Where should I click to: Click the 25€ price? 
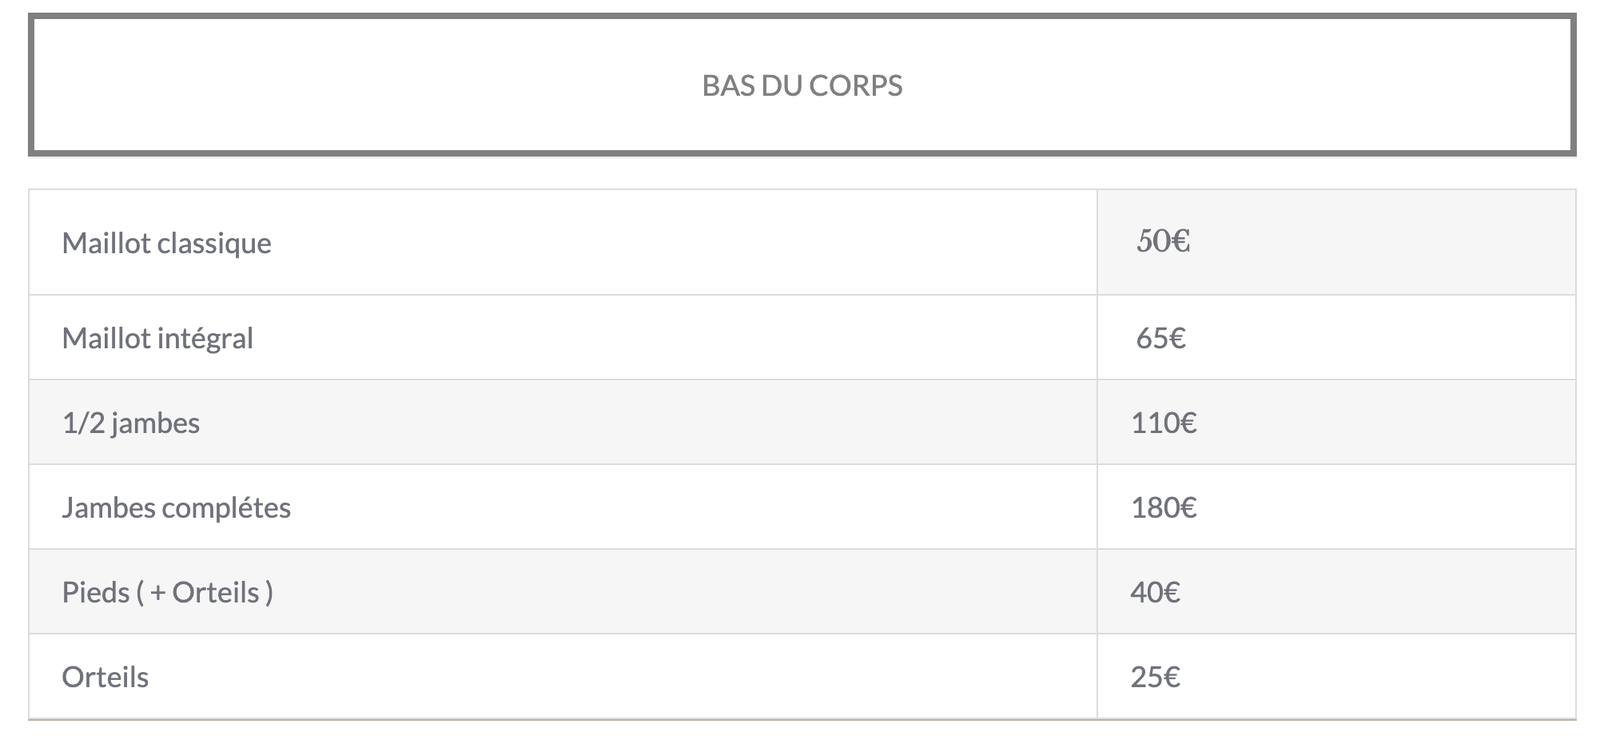[1155, 677]
